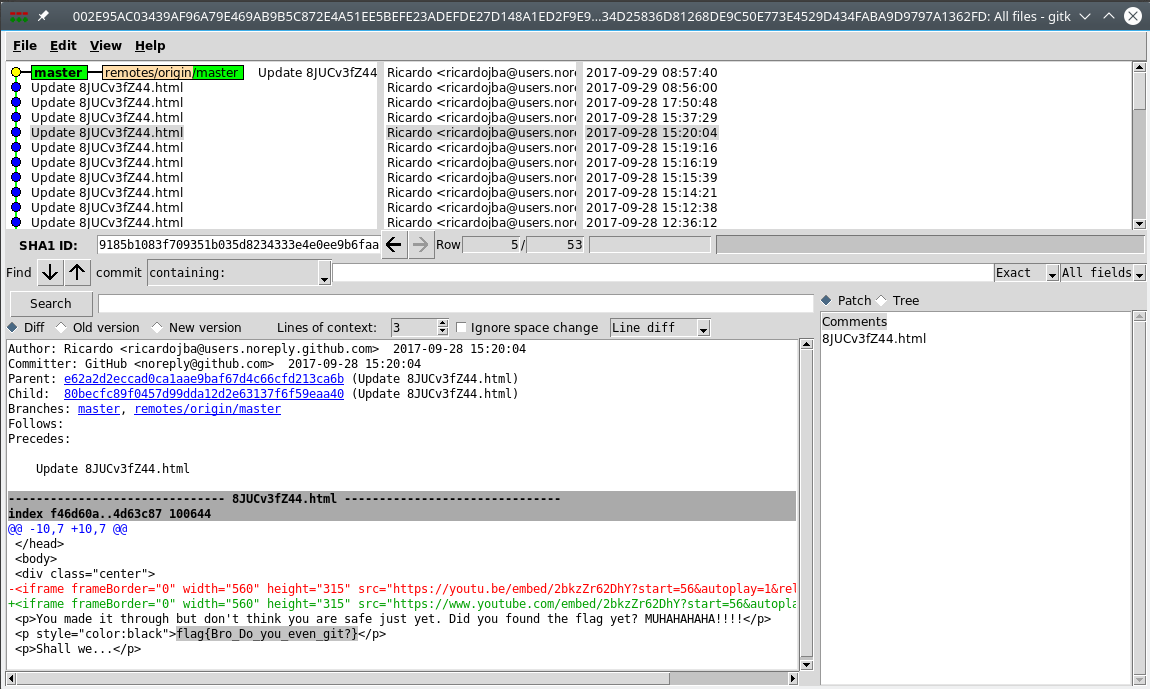Click the back arrow next to SHA1 ID
This screenshot has width=1150, height=689.
pyautogui.click(x=395, y=245)
